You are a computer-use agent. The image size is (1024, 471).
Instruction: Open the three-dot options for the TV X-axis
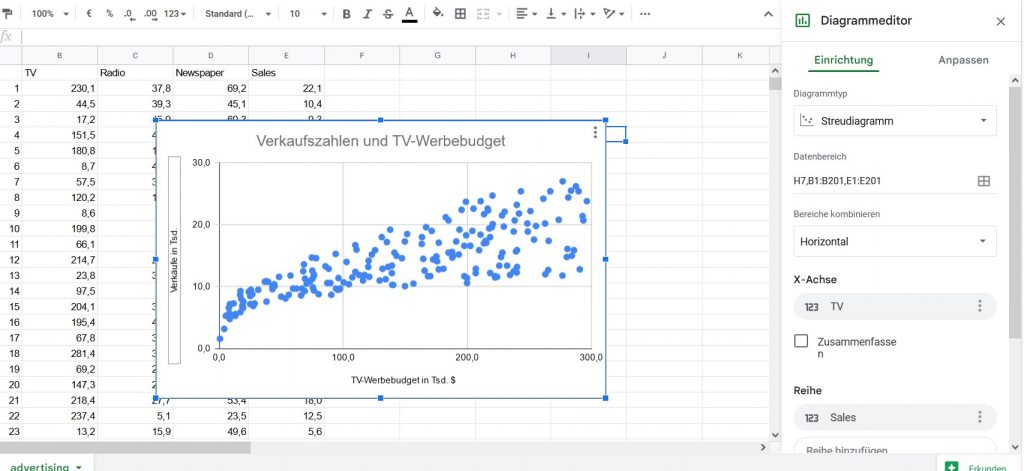coord(980,306)
